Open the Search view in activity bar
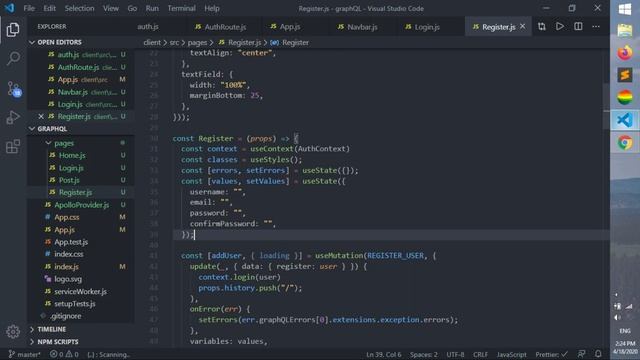Viewport: 640px width, 360px height. coord(13,59)
